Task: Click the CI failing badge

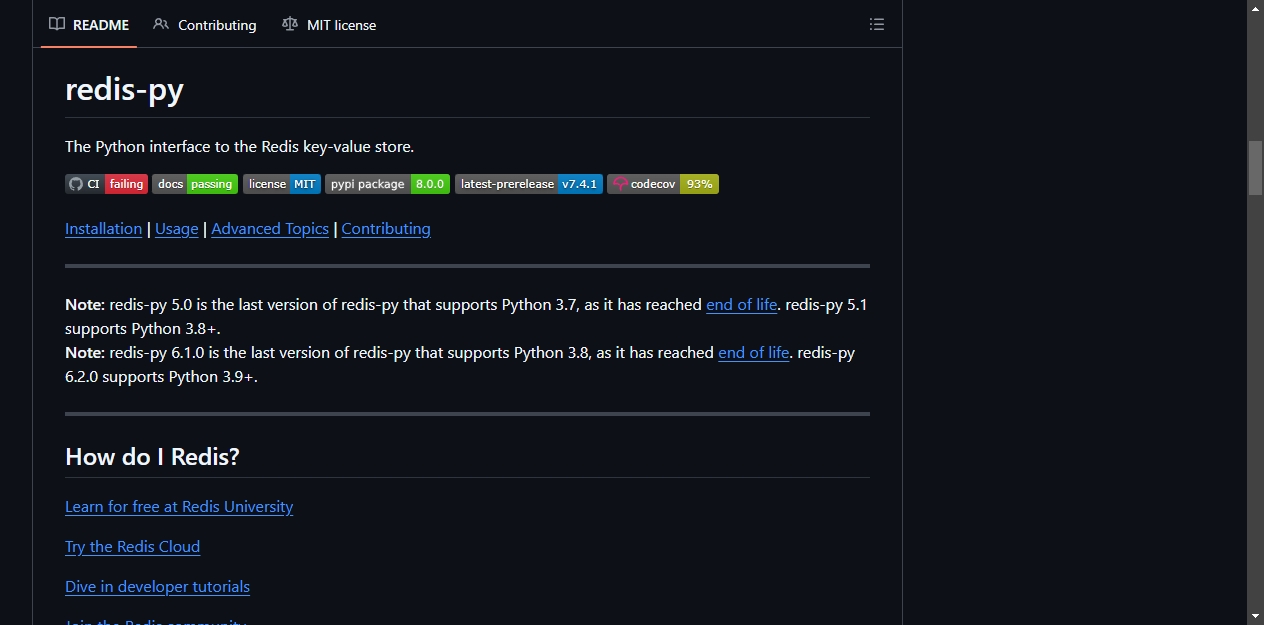Action: [106, 184]
